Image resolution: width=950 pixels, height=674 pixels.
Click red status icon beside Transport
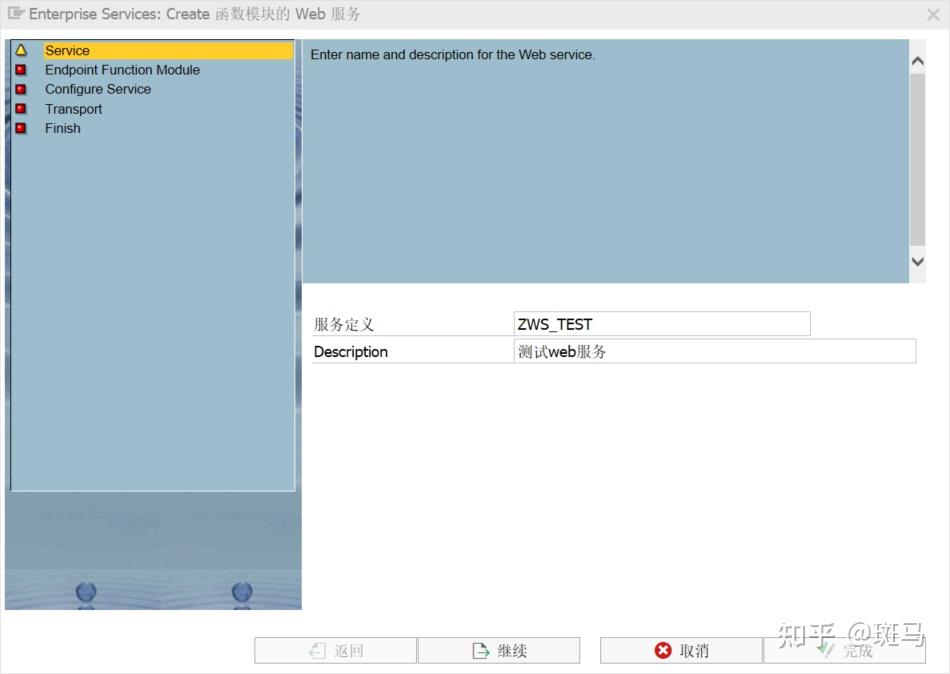30,108
